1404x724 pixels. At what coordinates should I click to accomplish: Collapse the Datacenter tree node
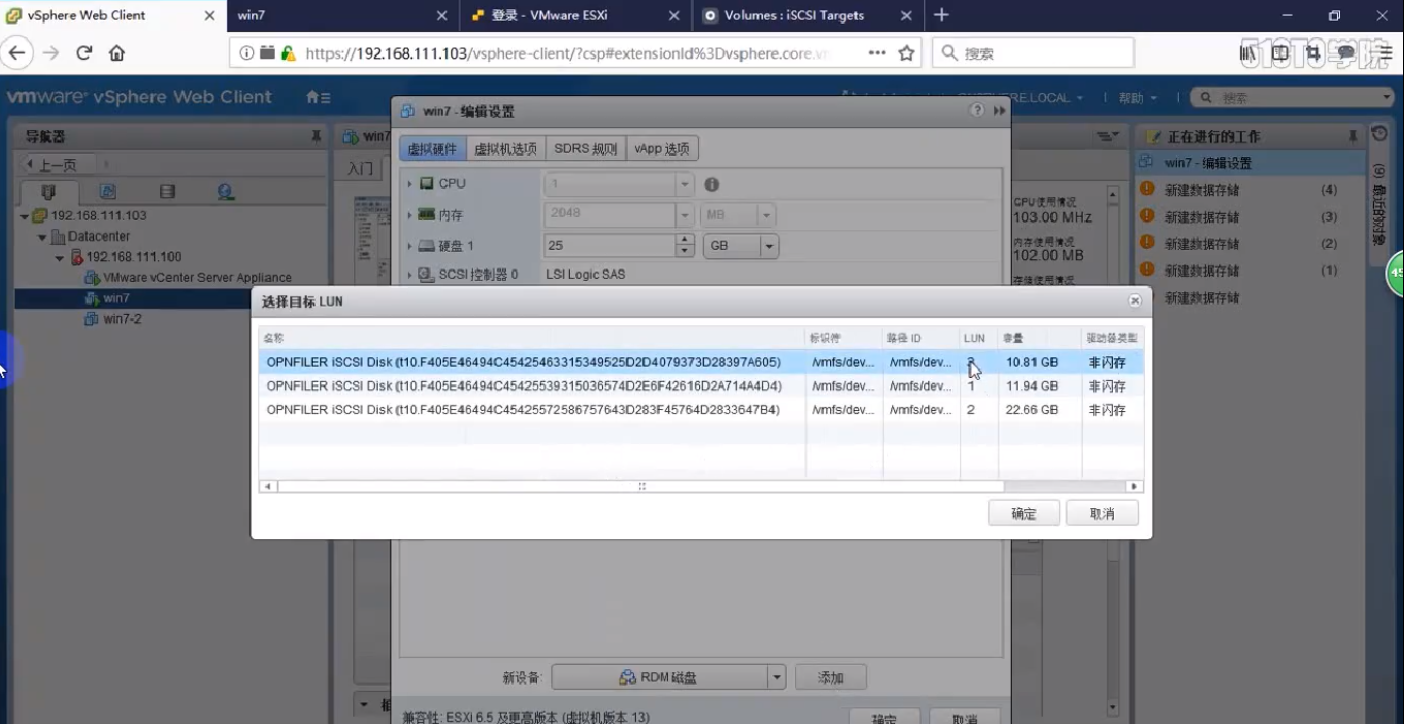pyautogui.click(x=42, y=237)
